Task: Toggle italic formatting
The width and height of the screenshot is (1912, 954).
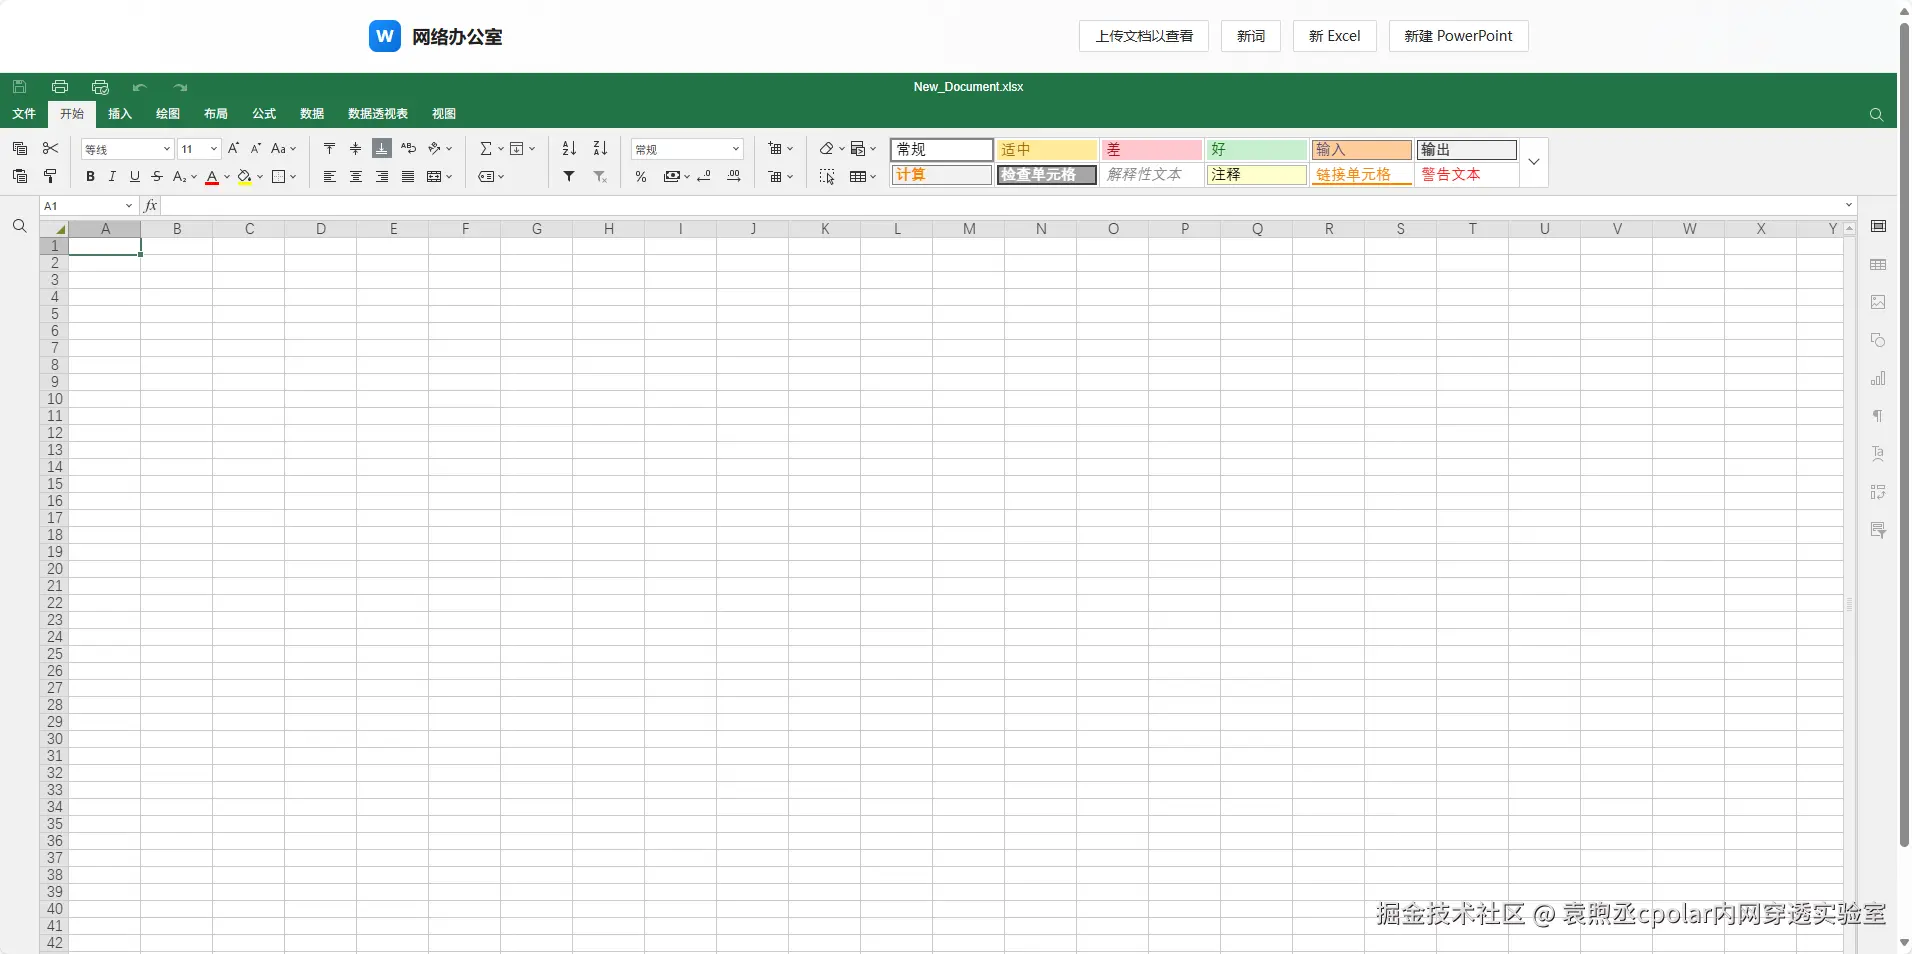Action: click(112, 176)
